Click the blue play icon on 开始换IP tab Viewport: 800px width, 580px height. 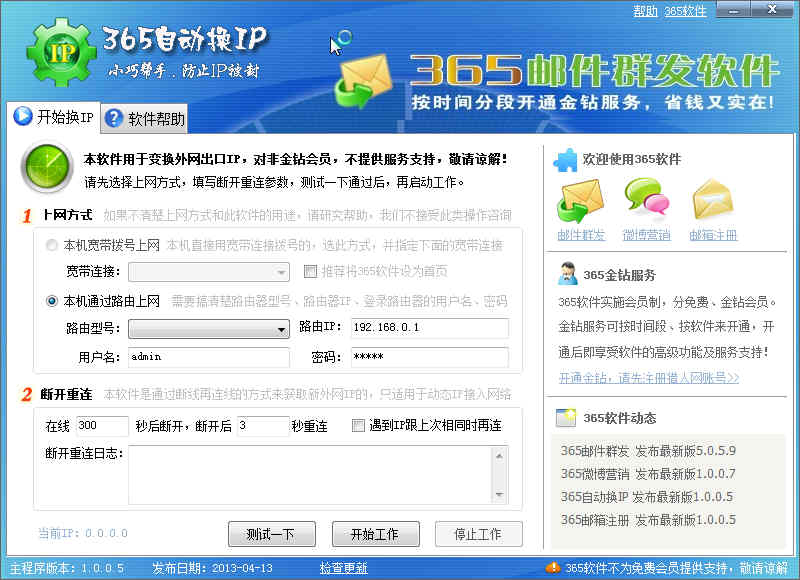[22, 116]
